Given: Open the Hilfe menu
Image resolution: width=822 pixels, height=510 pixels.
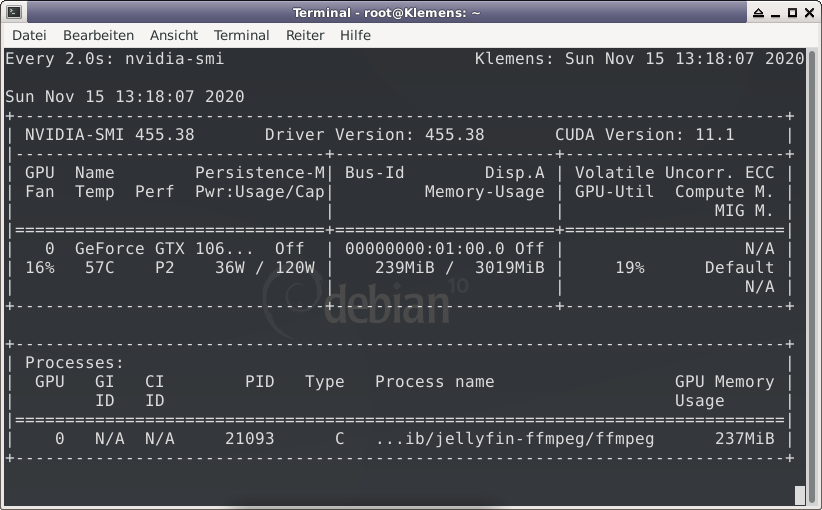Looking at the screenshot, I should [x=355, y=35].
